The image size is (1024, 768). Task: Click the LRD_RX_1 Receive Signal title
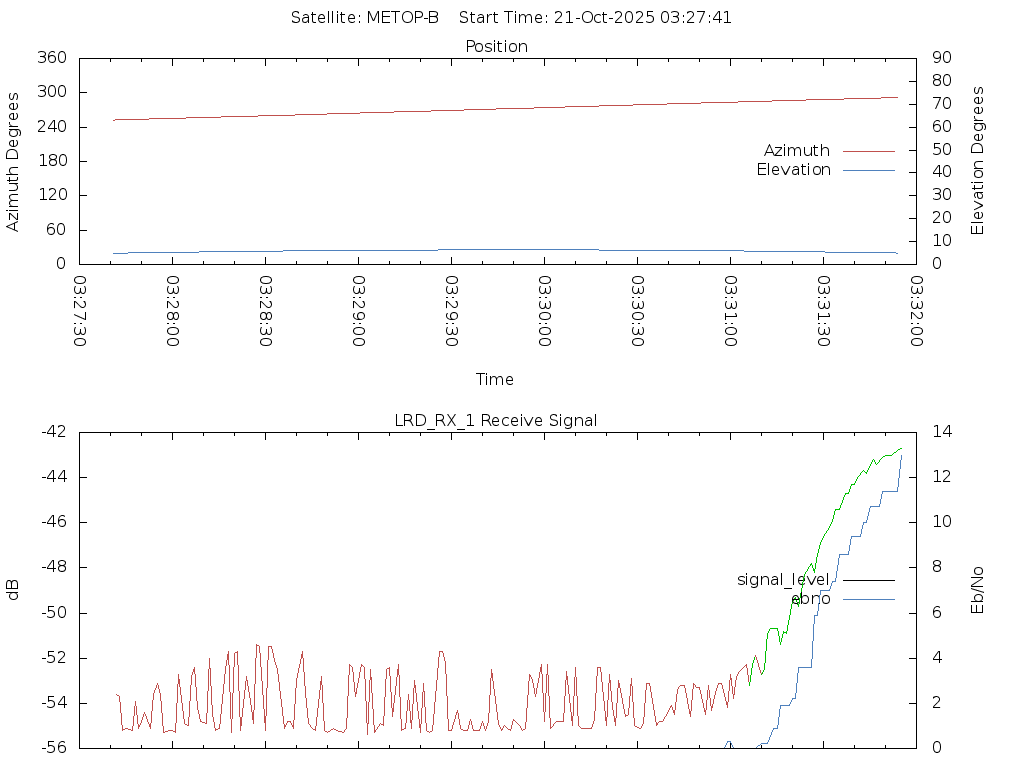pyautogui.click(x=496, y=421)
